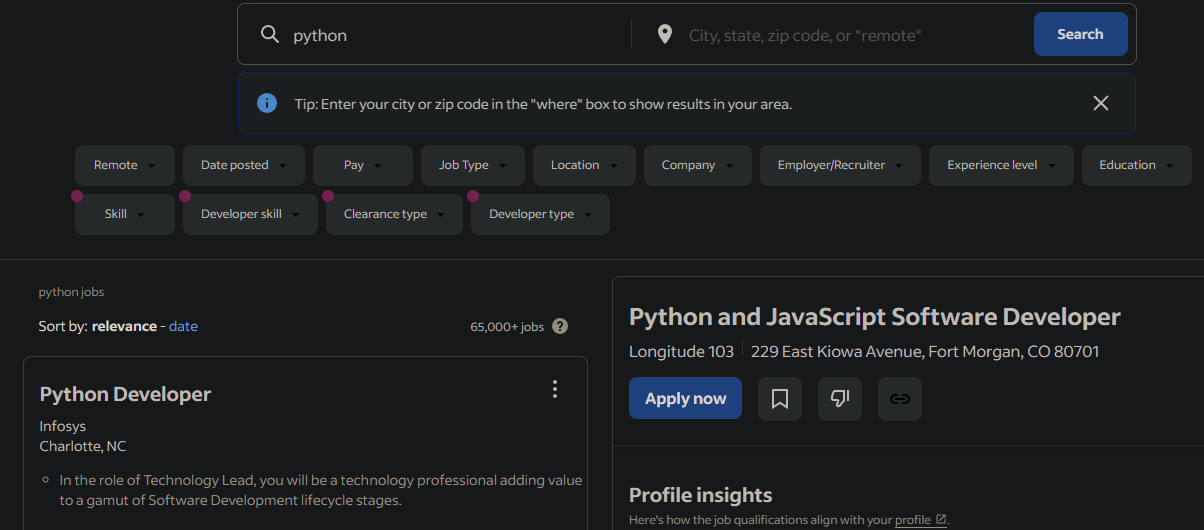Open the jobs count help icon
This screenshot has width=1204, height=530.
tap(560, 326)
